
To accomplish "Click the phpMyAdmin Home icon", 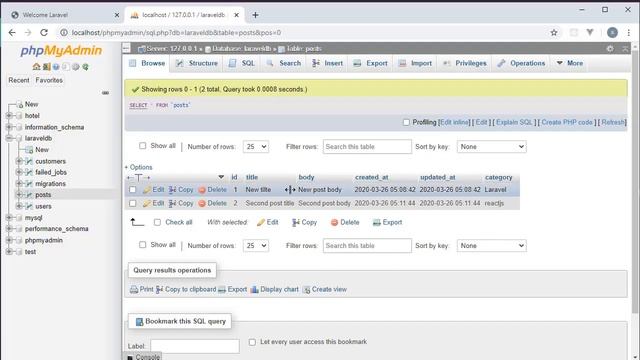I will click(x=36, y=67).
